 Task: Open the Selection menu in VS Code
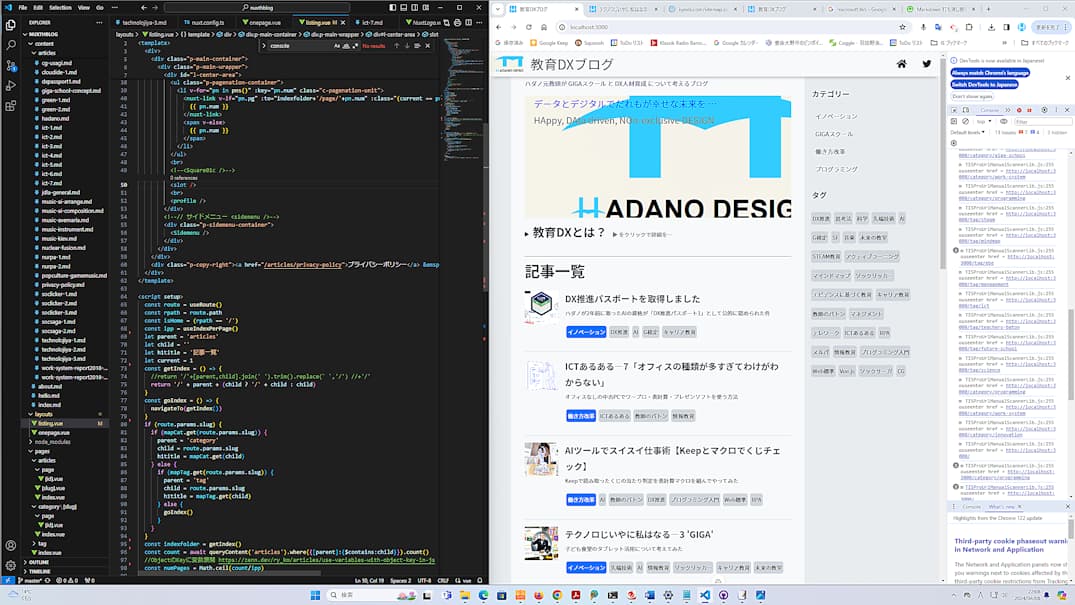(x=60, y=8)
